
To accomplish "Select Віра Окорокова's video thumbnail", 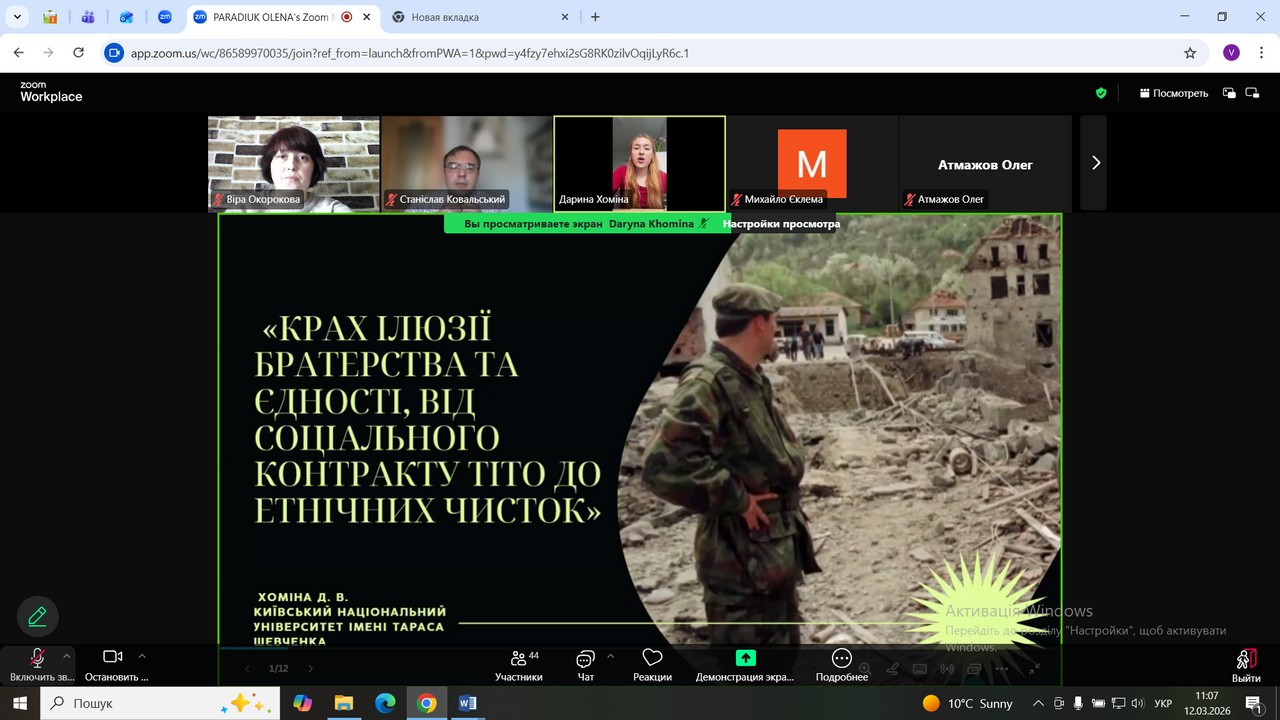I will point(293,163).
